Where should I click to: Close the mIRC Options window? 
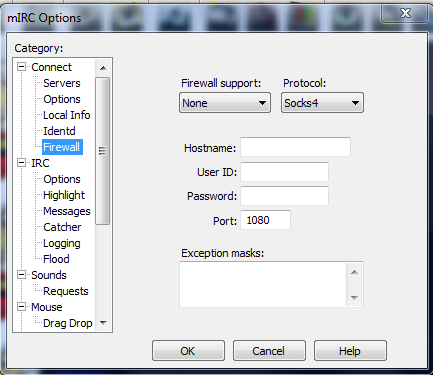click(x=405, y=13)
